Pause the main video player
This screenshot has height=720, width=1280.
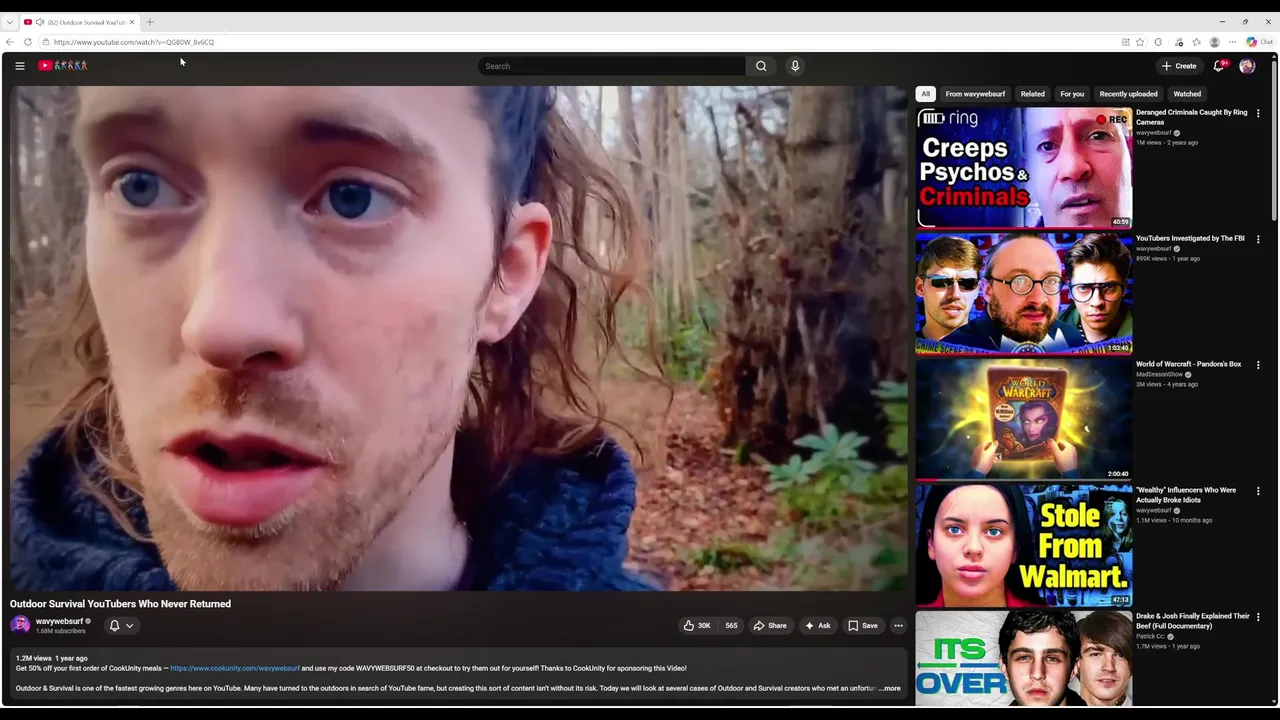pos(459,338)
